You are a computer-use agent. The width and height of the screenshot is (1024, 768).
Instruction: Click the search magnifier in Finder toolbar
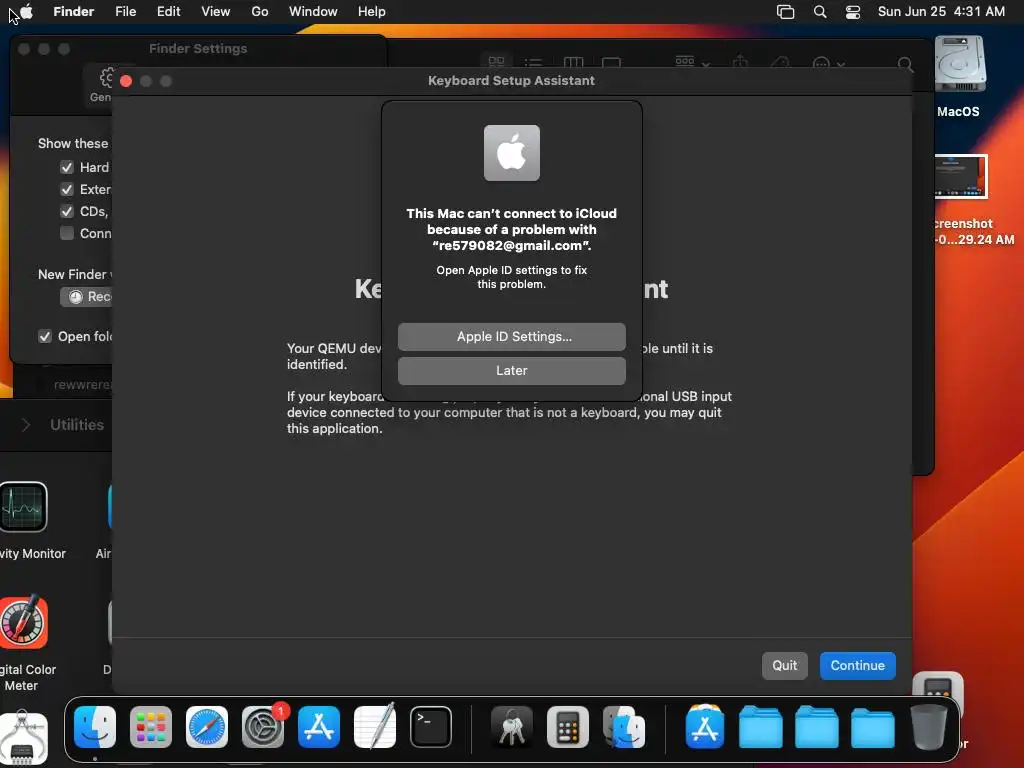coord(905,64)
